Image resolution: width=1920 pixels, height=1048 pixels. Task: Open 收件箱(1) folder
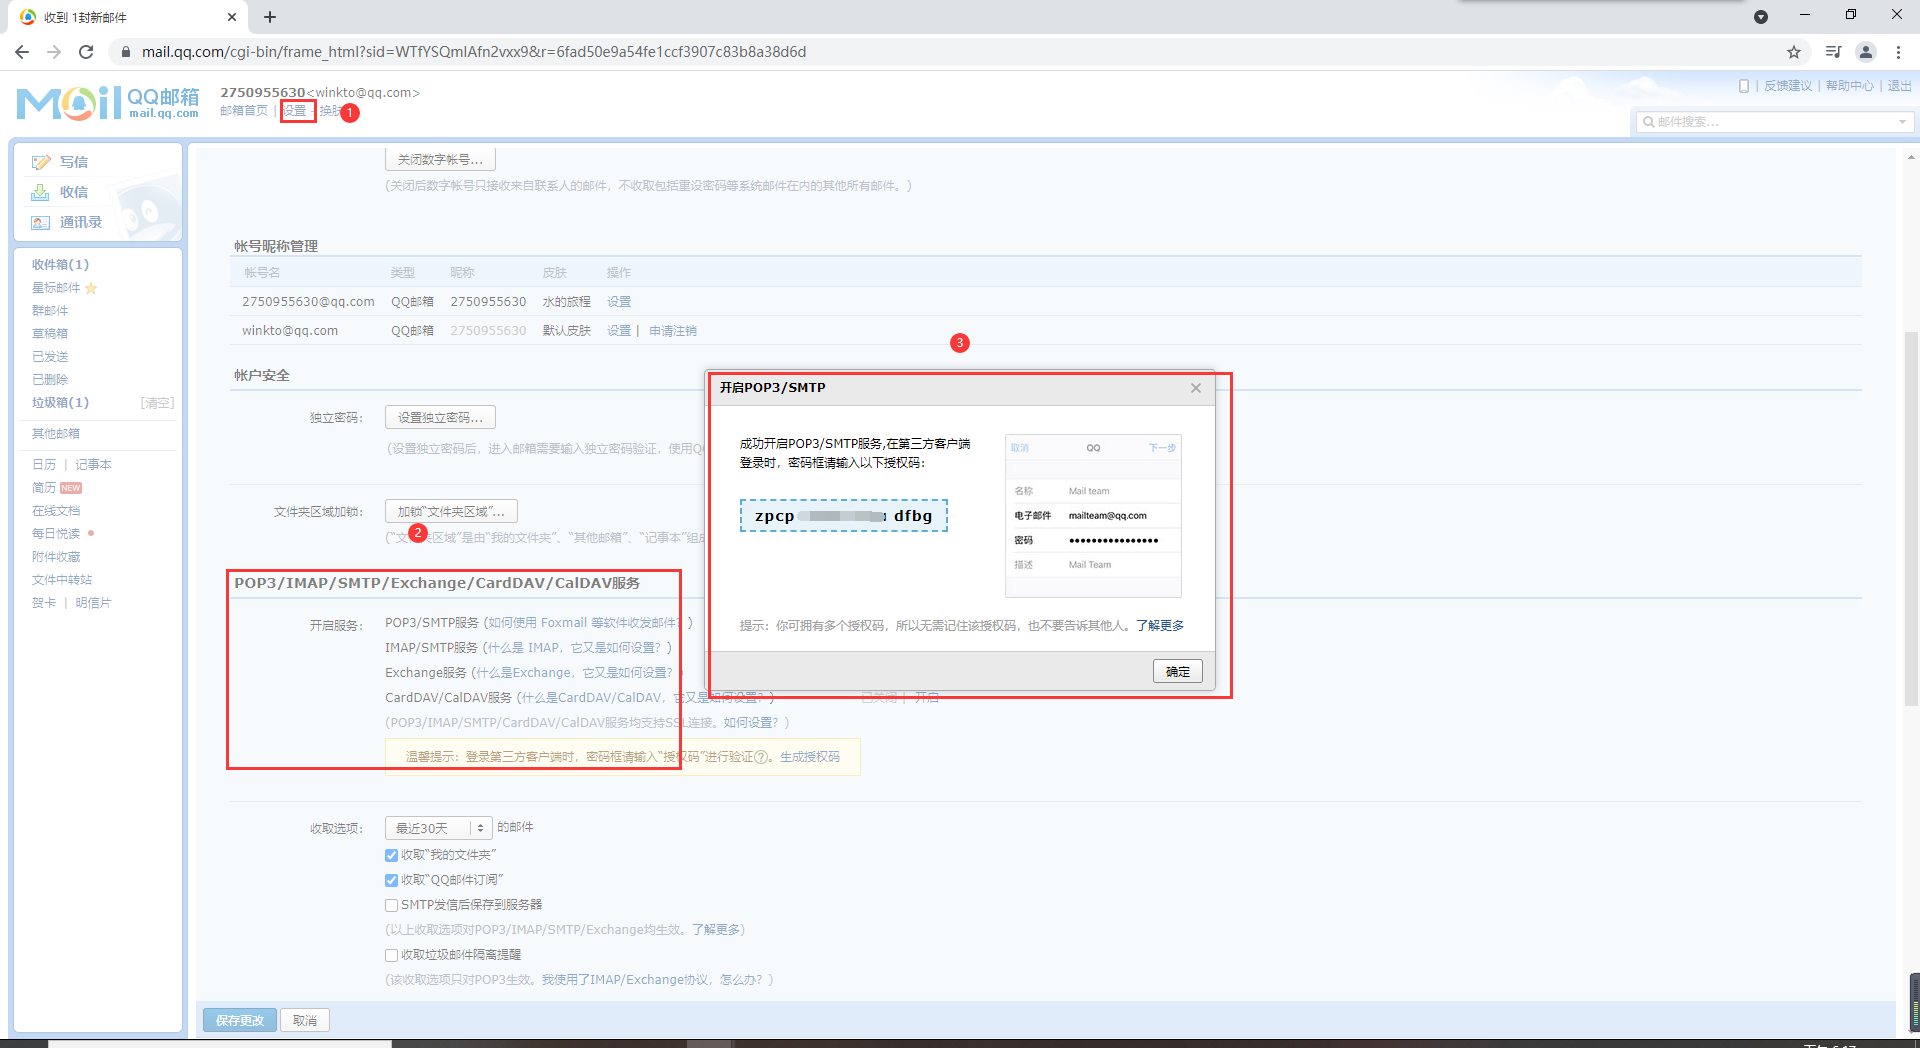click(x=60, y=265)
